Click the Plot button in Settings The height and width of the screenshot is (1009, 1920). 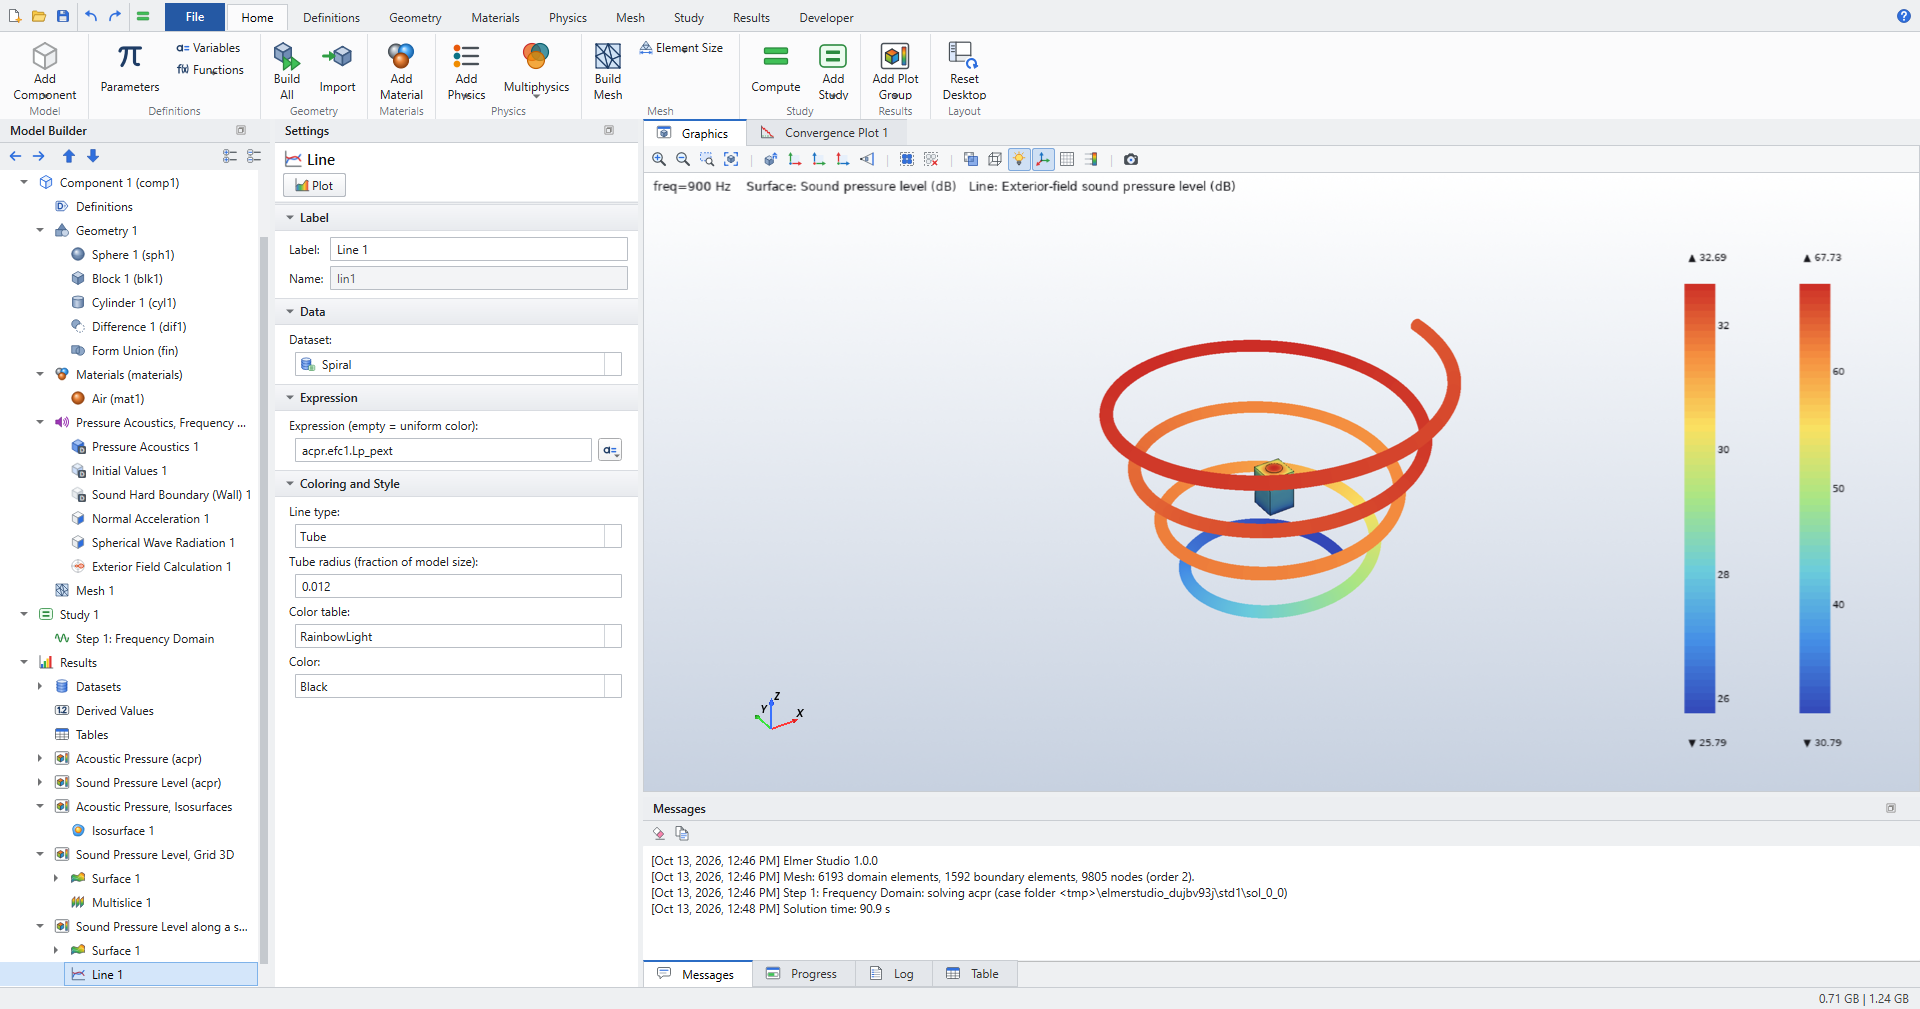point(314,185)
